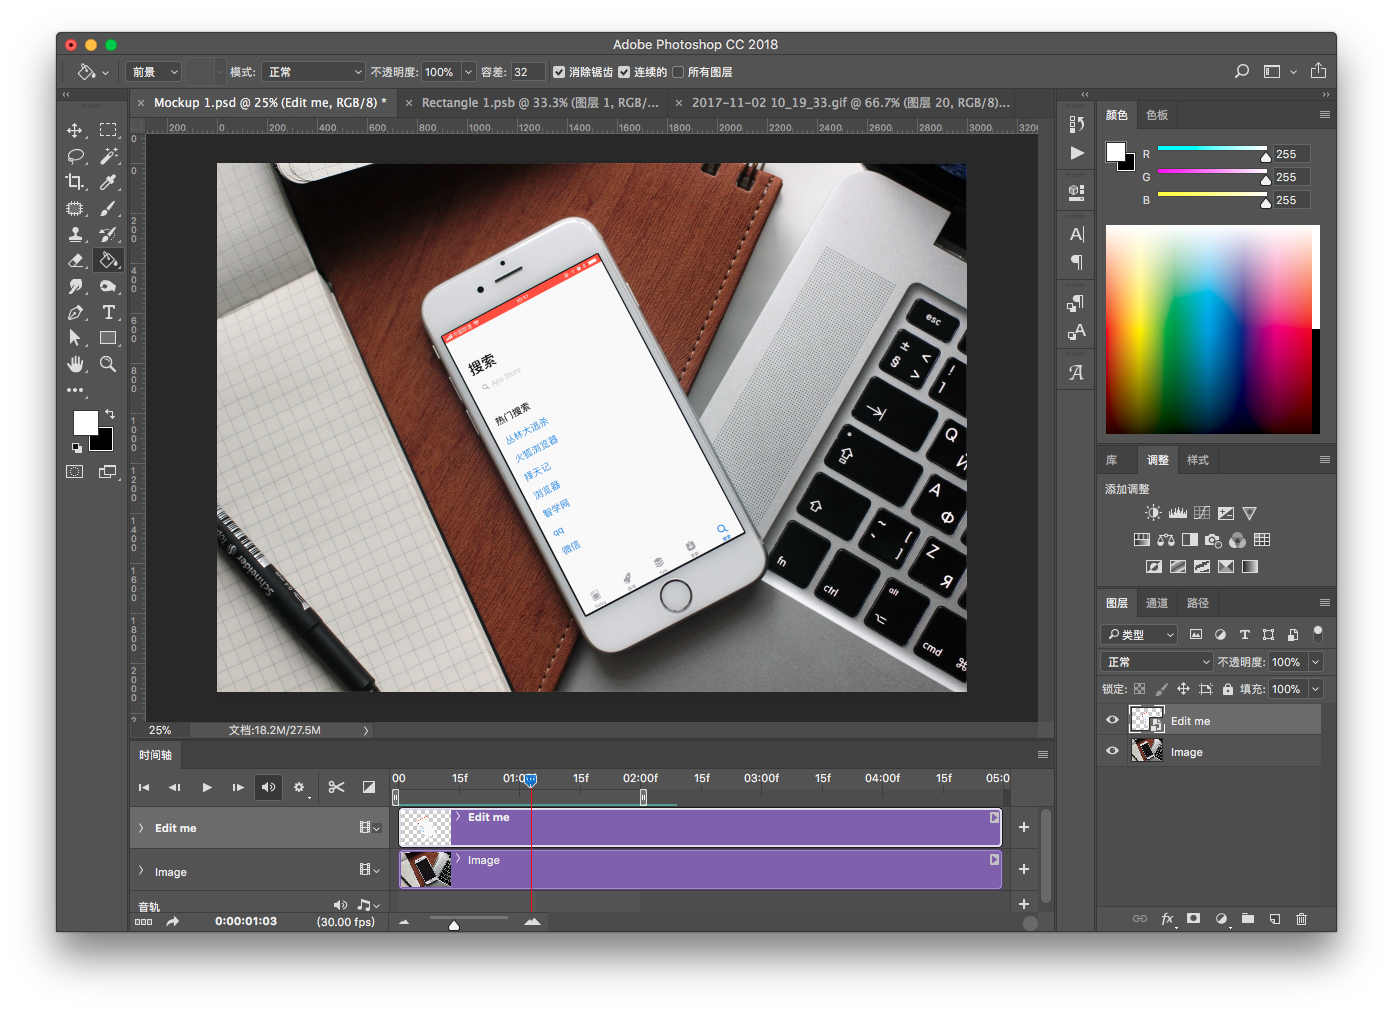Enable the 所有图层 checkbox
Image resolution: width=1393 pixels, height=1012 pixels.
678,72
